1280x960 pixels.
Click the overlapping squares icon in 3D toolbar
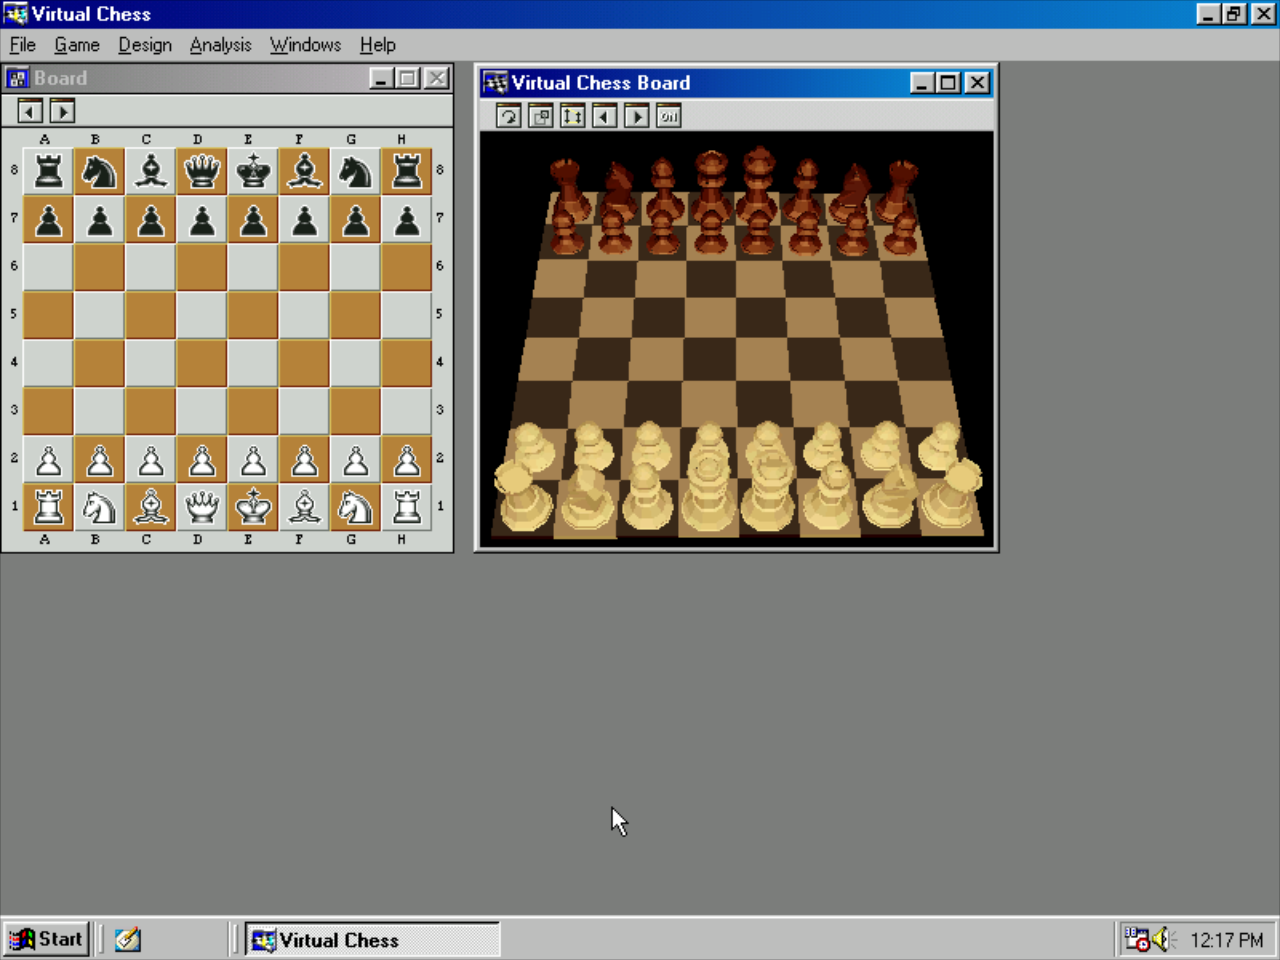[x=540, y=116]
